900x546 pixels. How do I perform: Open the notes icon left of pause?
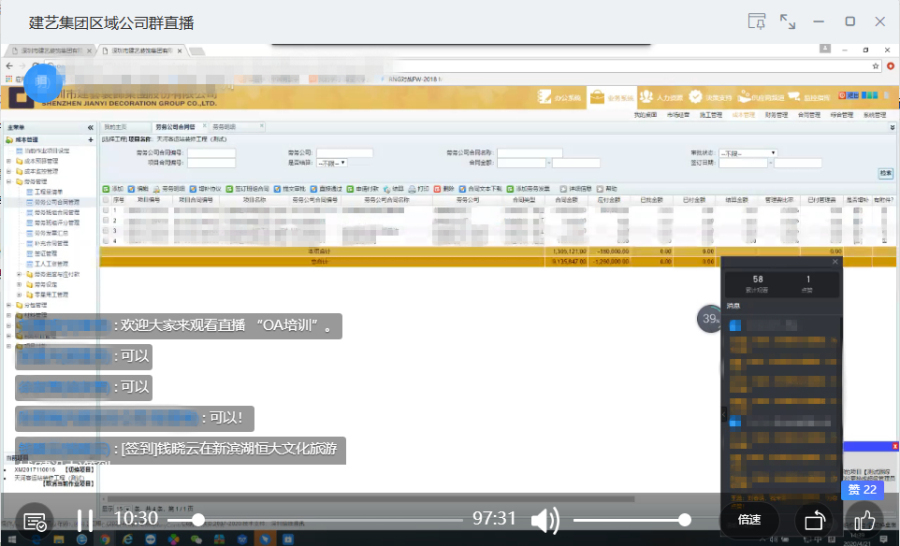[x=35, y=520]
